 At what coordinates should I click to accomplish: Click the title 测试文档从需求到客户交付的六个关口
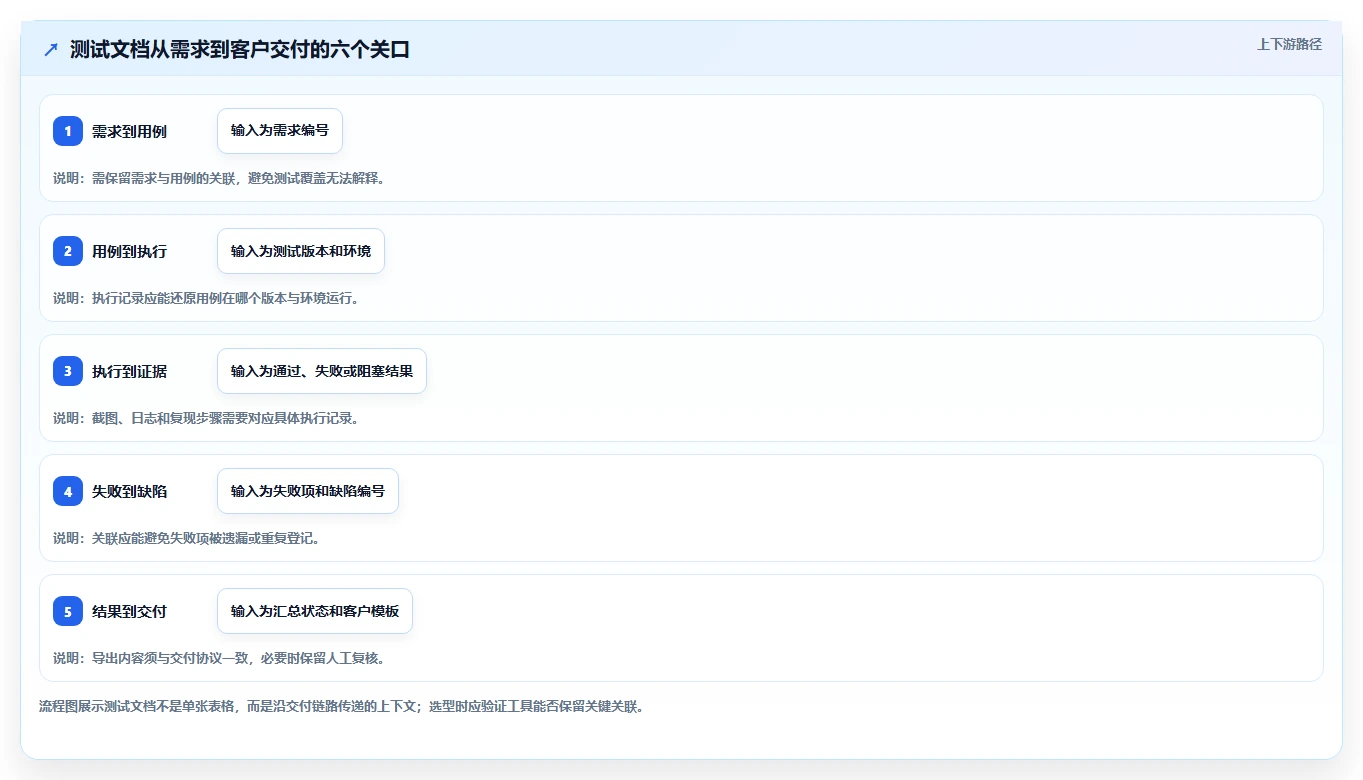point(240,49)
